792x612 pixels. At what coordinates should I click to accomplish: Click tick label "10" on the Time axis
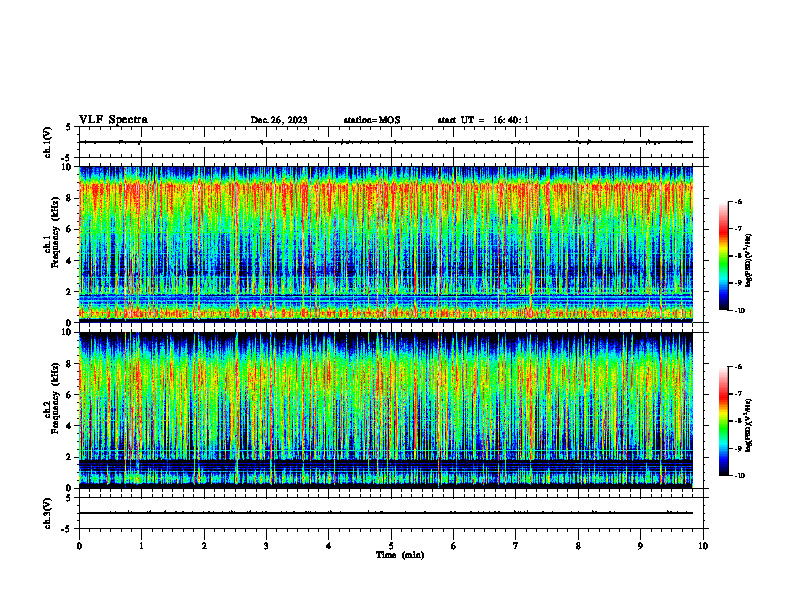pyautogui.click(x=703, y=546)
